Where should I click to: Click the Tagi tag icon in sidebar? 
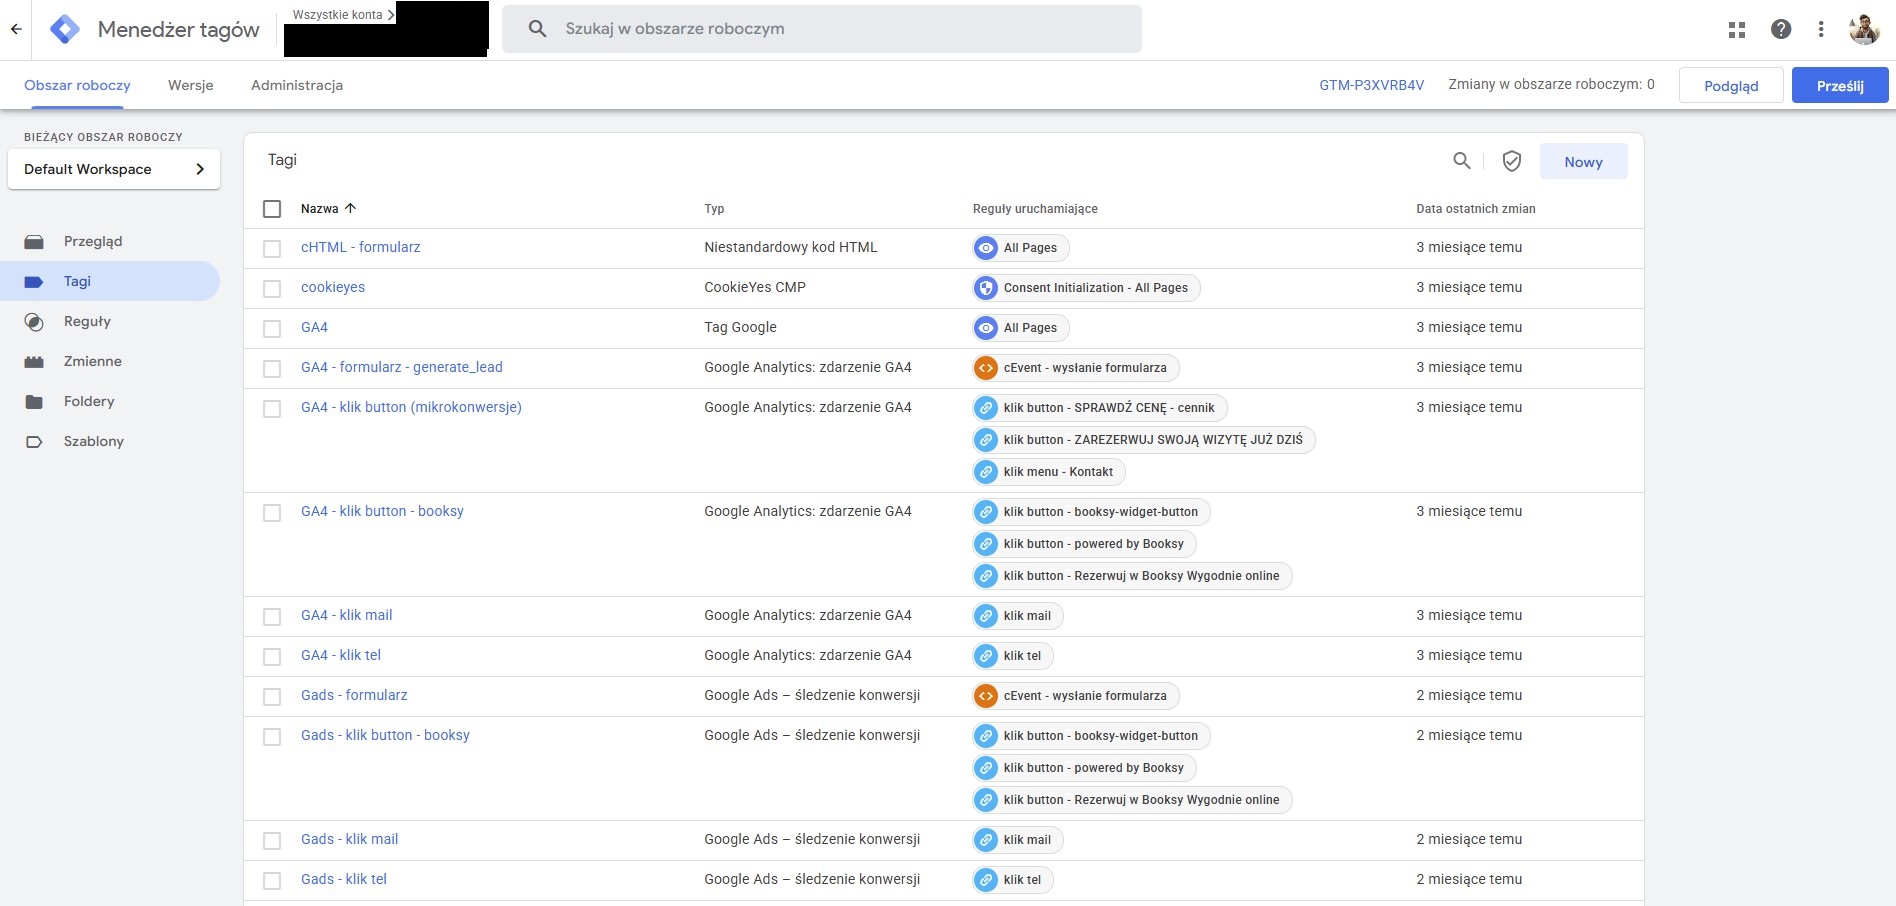[34, 282]
